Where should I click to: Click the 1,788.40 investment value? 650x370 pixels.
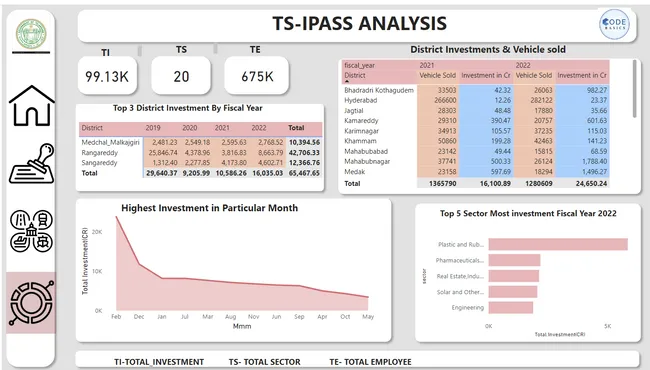tap(594, 161)
